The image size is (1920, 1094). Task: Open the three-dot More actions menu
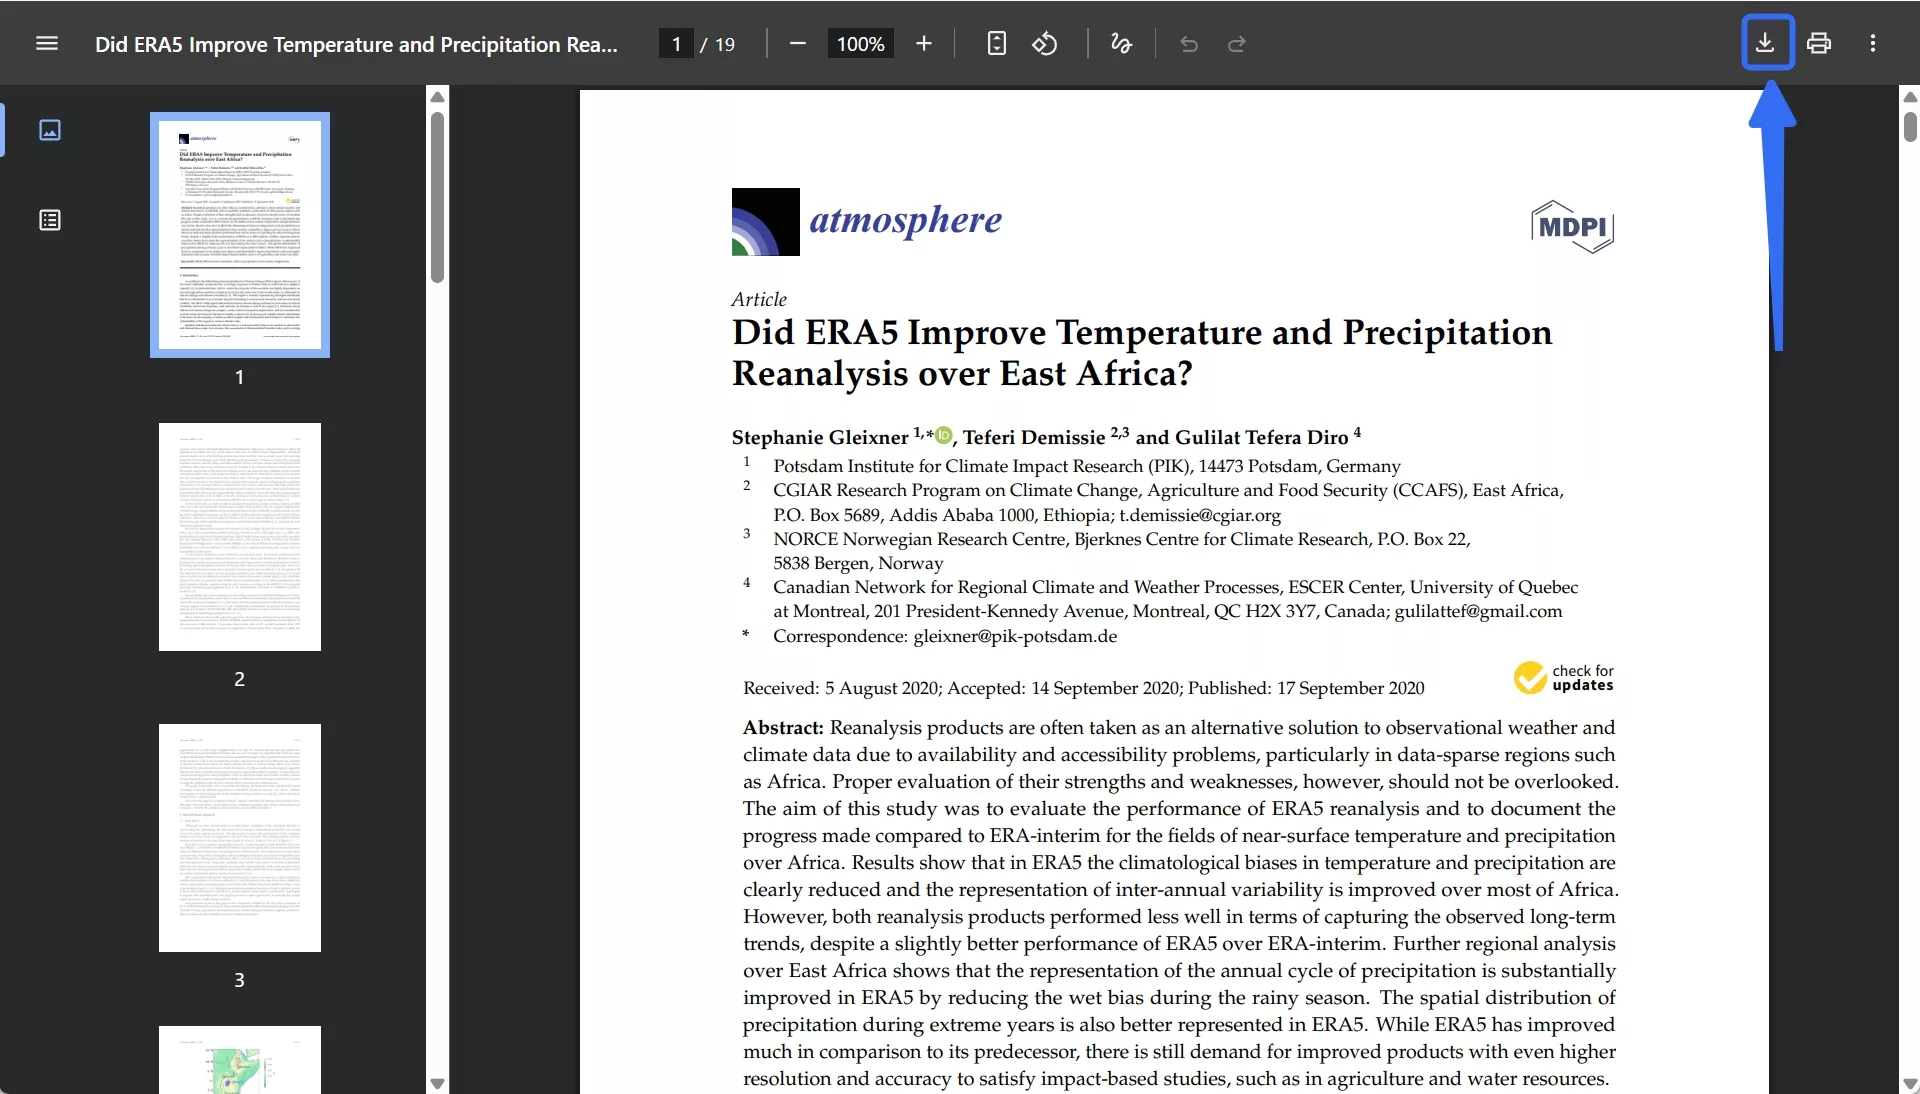click(x=1873, y=43)
